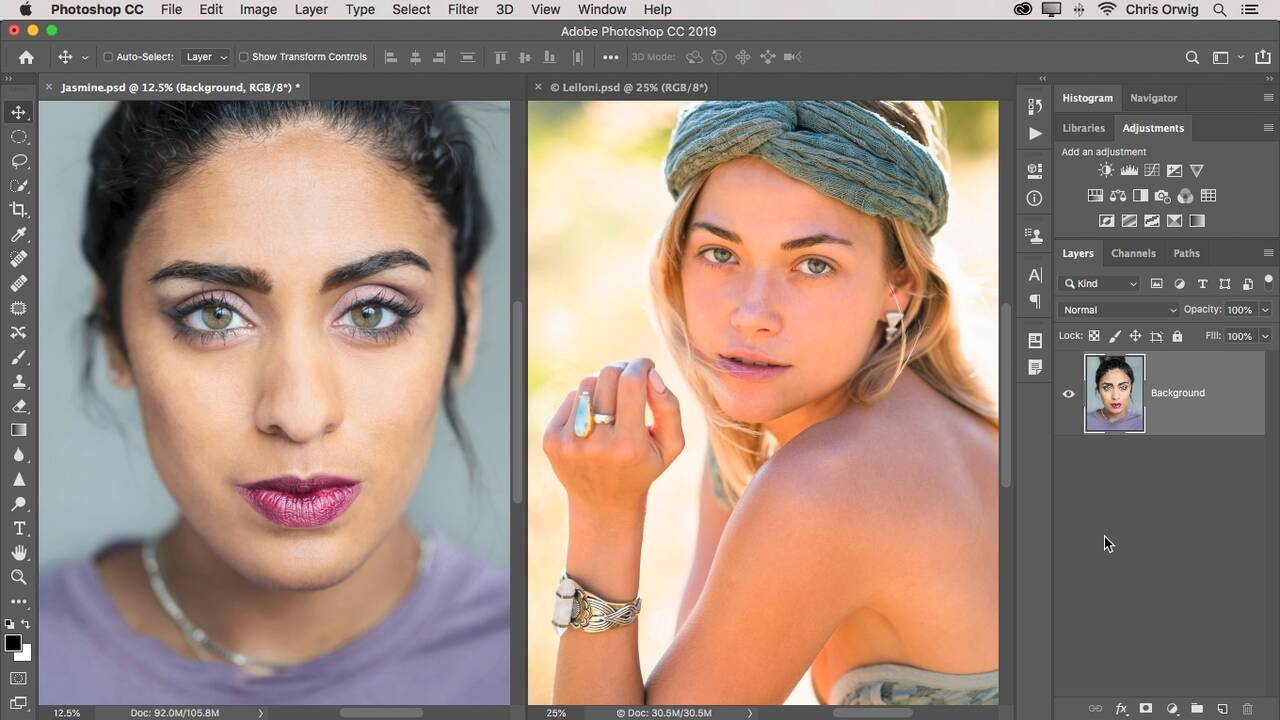Open the Normal blend mode dropdown
Image resolution: width=1280 pixels, height=720 pixels.
1120,310
